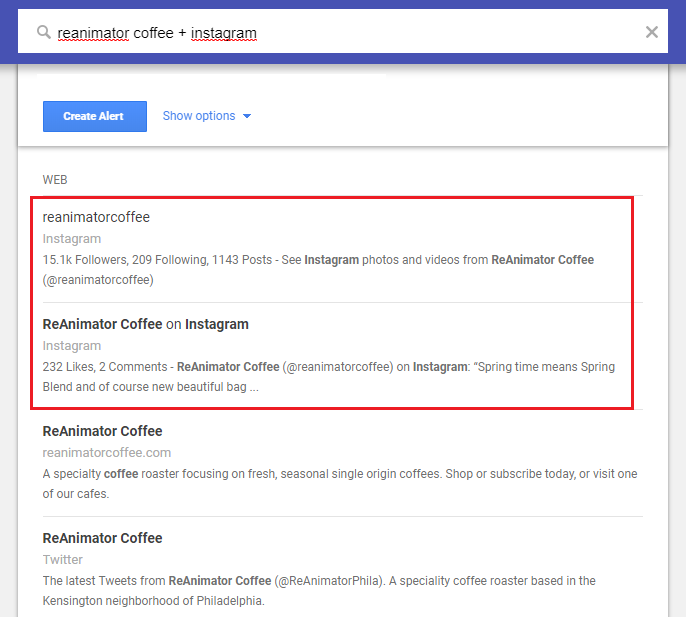The width and height of the screenshot is (686, 617).
Task: Click the Twitter source label
Action: (x=63, y=560)
